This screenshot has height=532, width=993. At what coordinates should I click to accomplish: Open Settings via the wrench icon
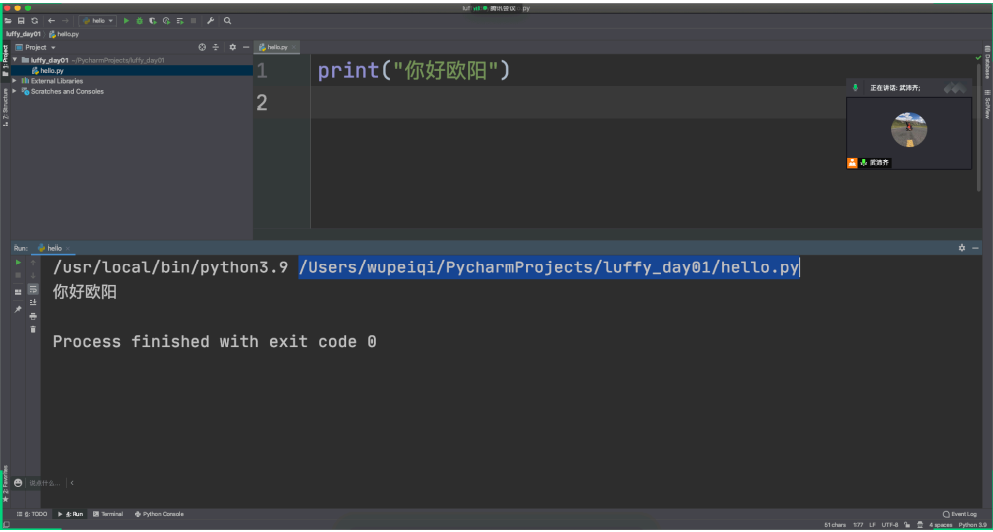[x=210, y=21]
